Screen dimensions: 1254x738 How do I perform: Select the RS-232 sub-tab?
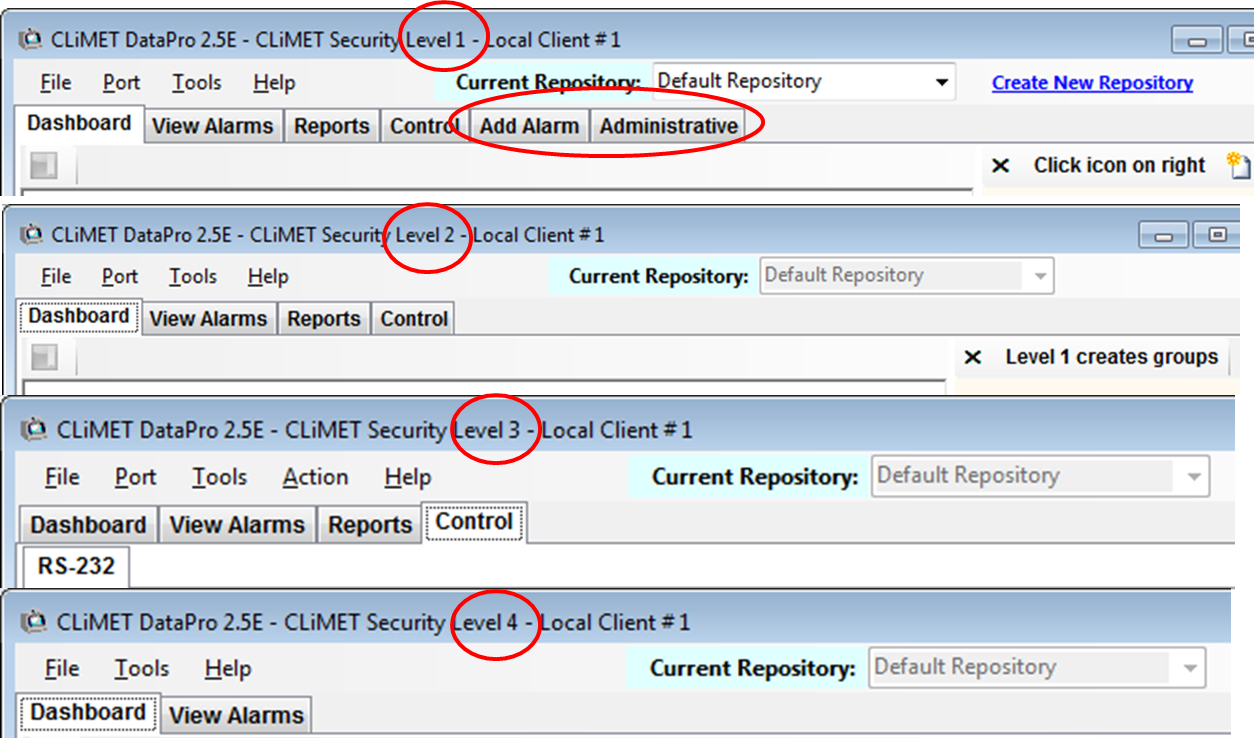[x=76, y=567]
